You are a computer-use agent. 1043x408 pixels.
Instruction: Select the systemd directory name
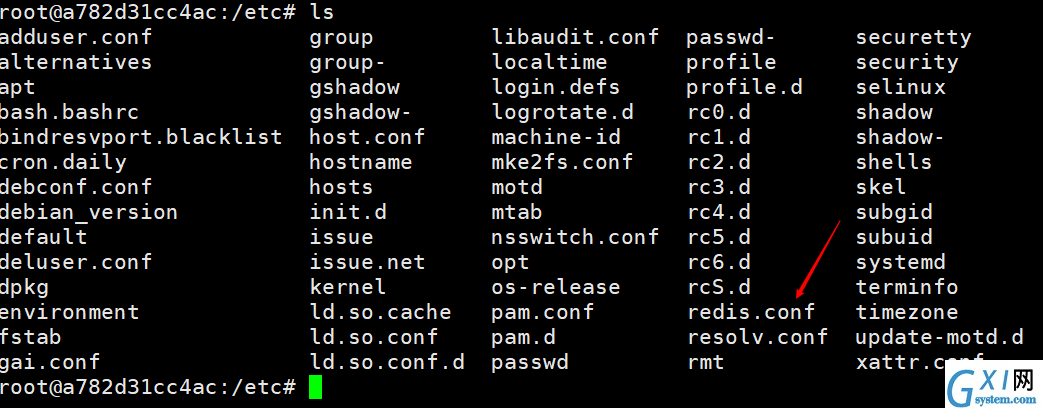tap(901, 262)
